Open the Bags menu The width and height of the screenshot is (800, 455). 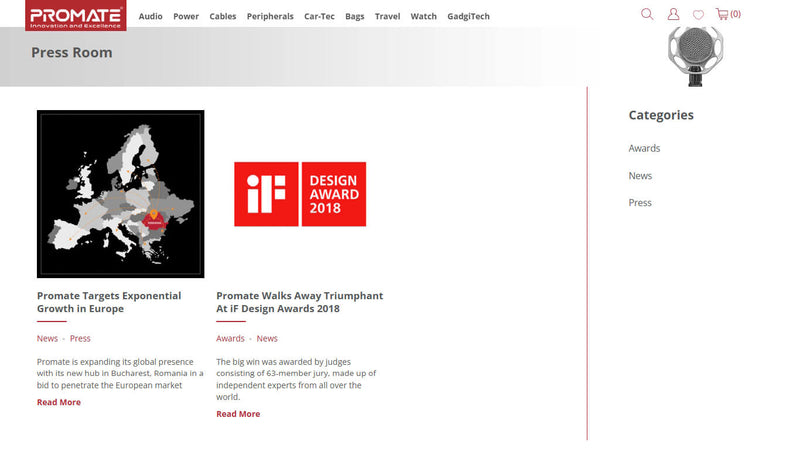coord(355,16)
